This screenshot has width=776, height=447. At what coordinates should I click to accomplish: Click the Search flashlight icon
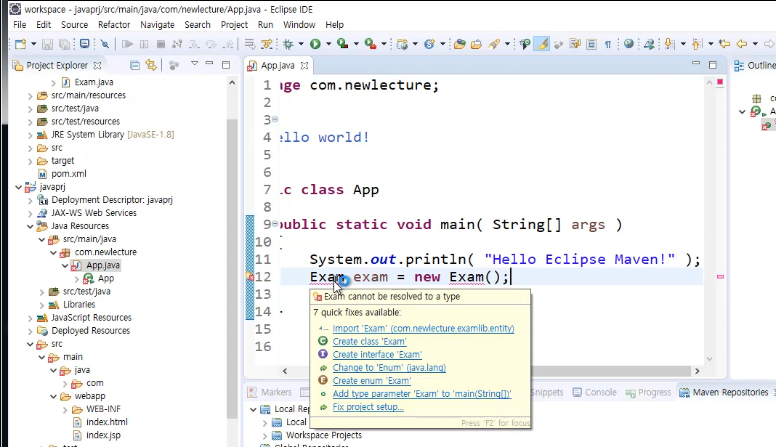point(494,44)
